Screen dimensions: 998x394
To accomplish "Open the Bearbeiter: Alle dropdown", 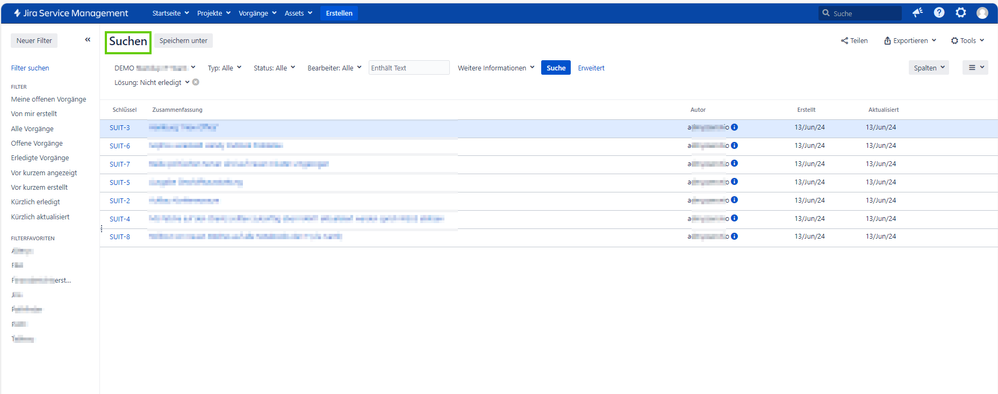I will tap(334, 67).
